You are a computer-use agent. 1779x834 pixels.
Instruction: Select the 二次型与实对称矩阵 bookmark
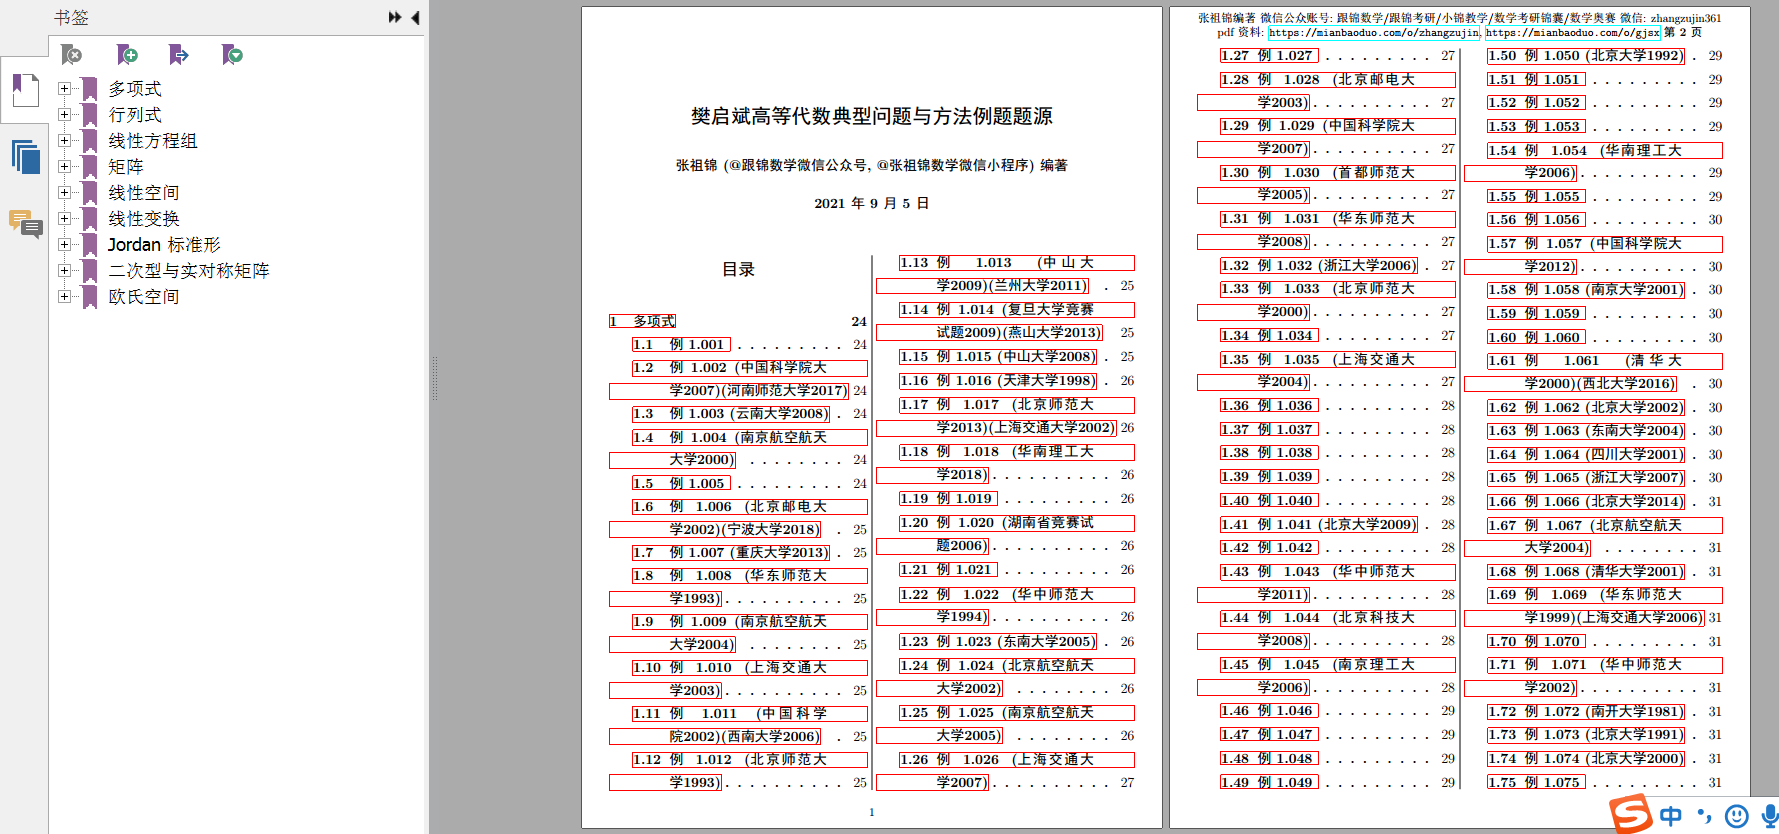189,271
